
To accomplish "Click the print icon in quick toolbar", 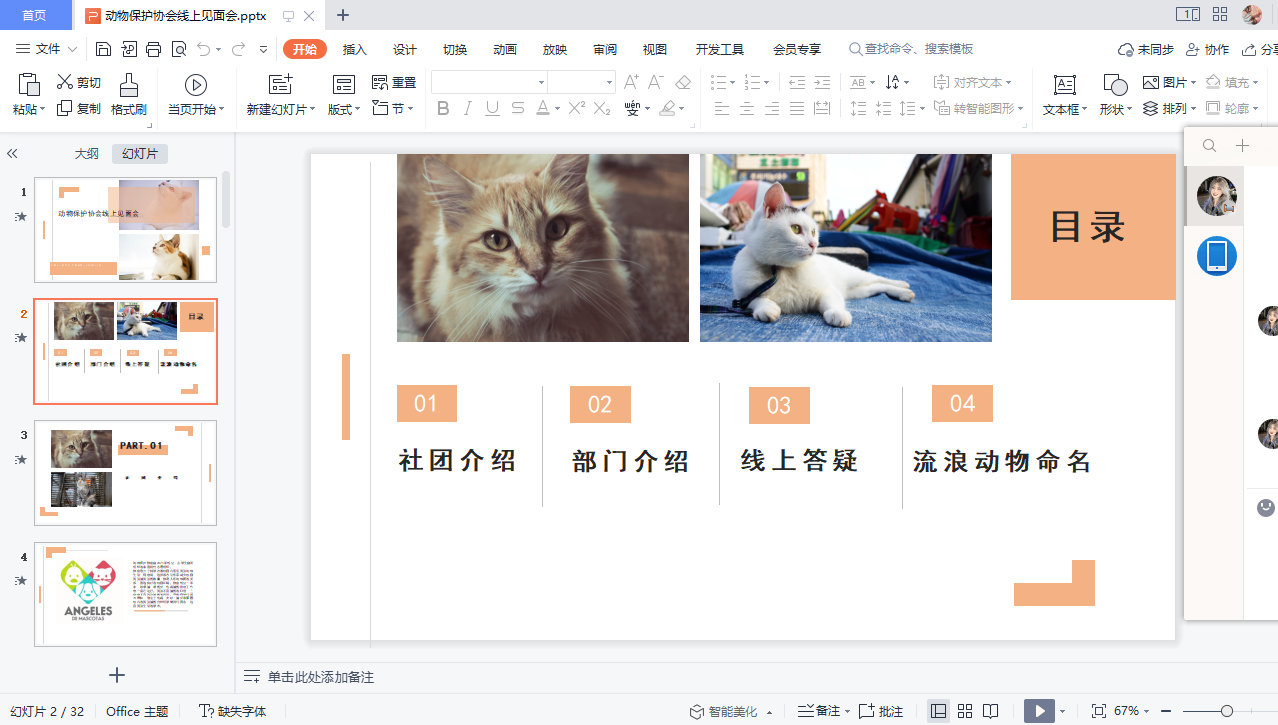I will pos(153,49).
